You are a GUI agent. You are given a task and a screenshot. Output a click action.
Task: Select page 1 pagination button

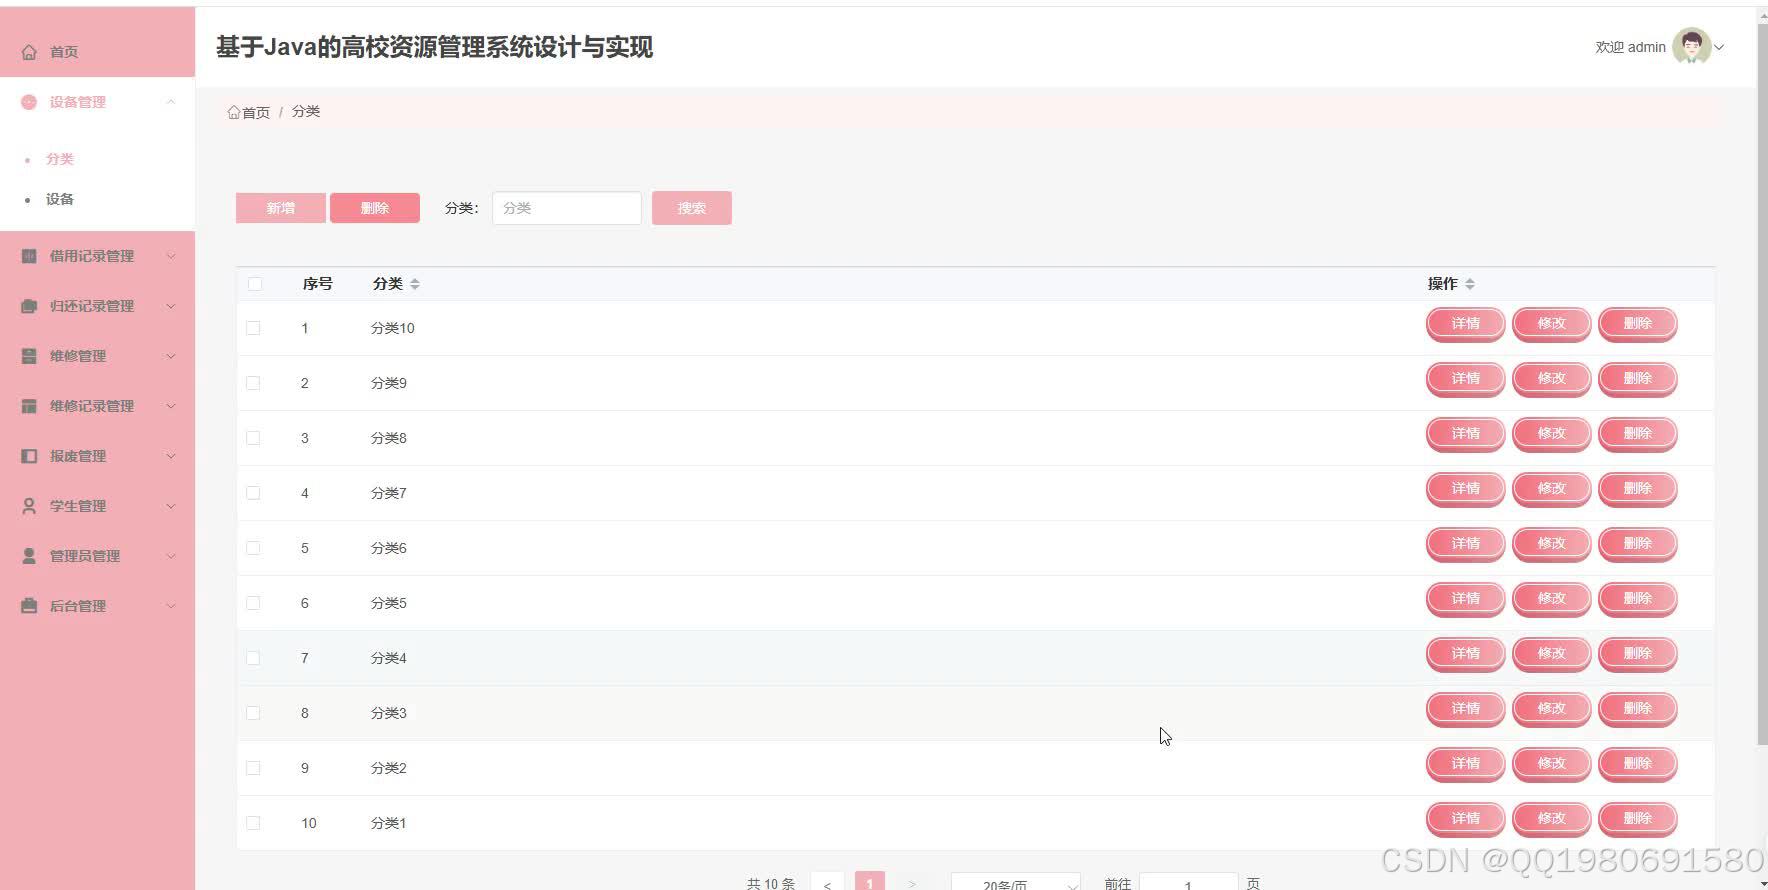point(870,884)
